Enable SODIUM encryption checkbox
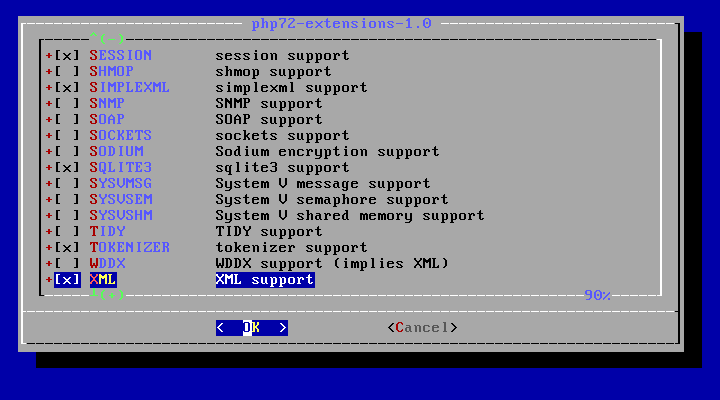 click(x=67, y=152)
